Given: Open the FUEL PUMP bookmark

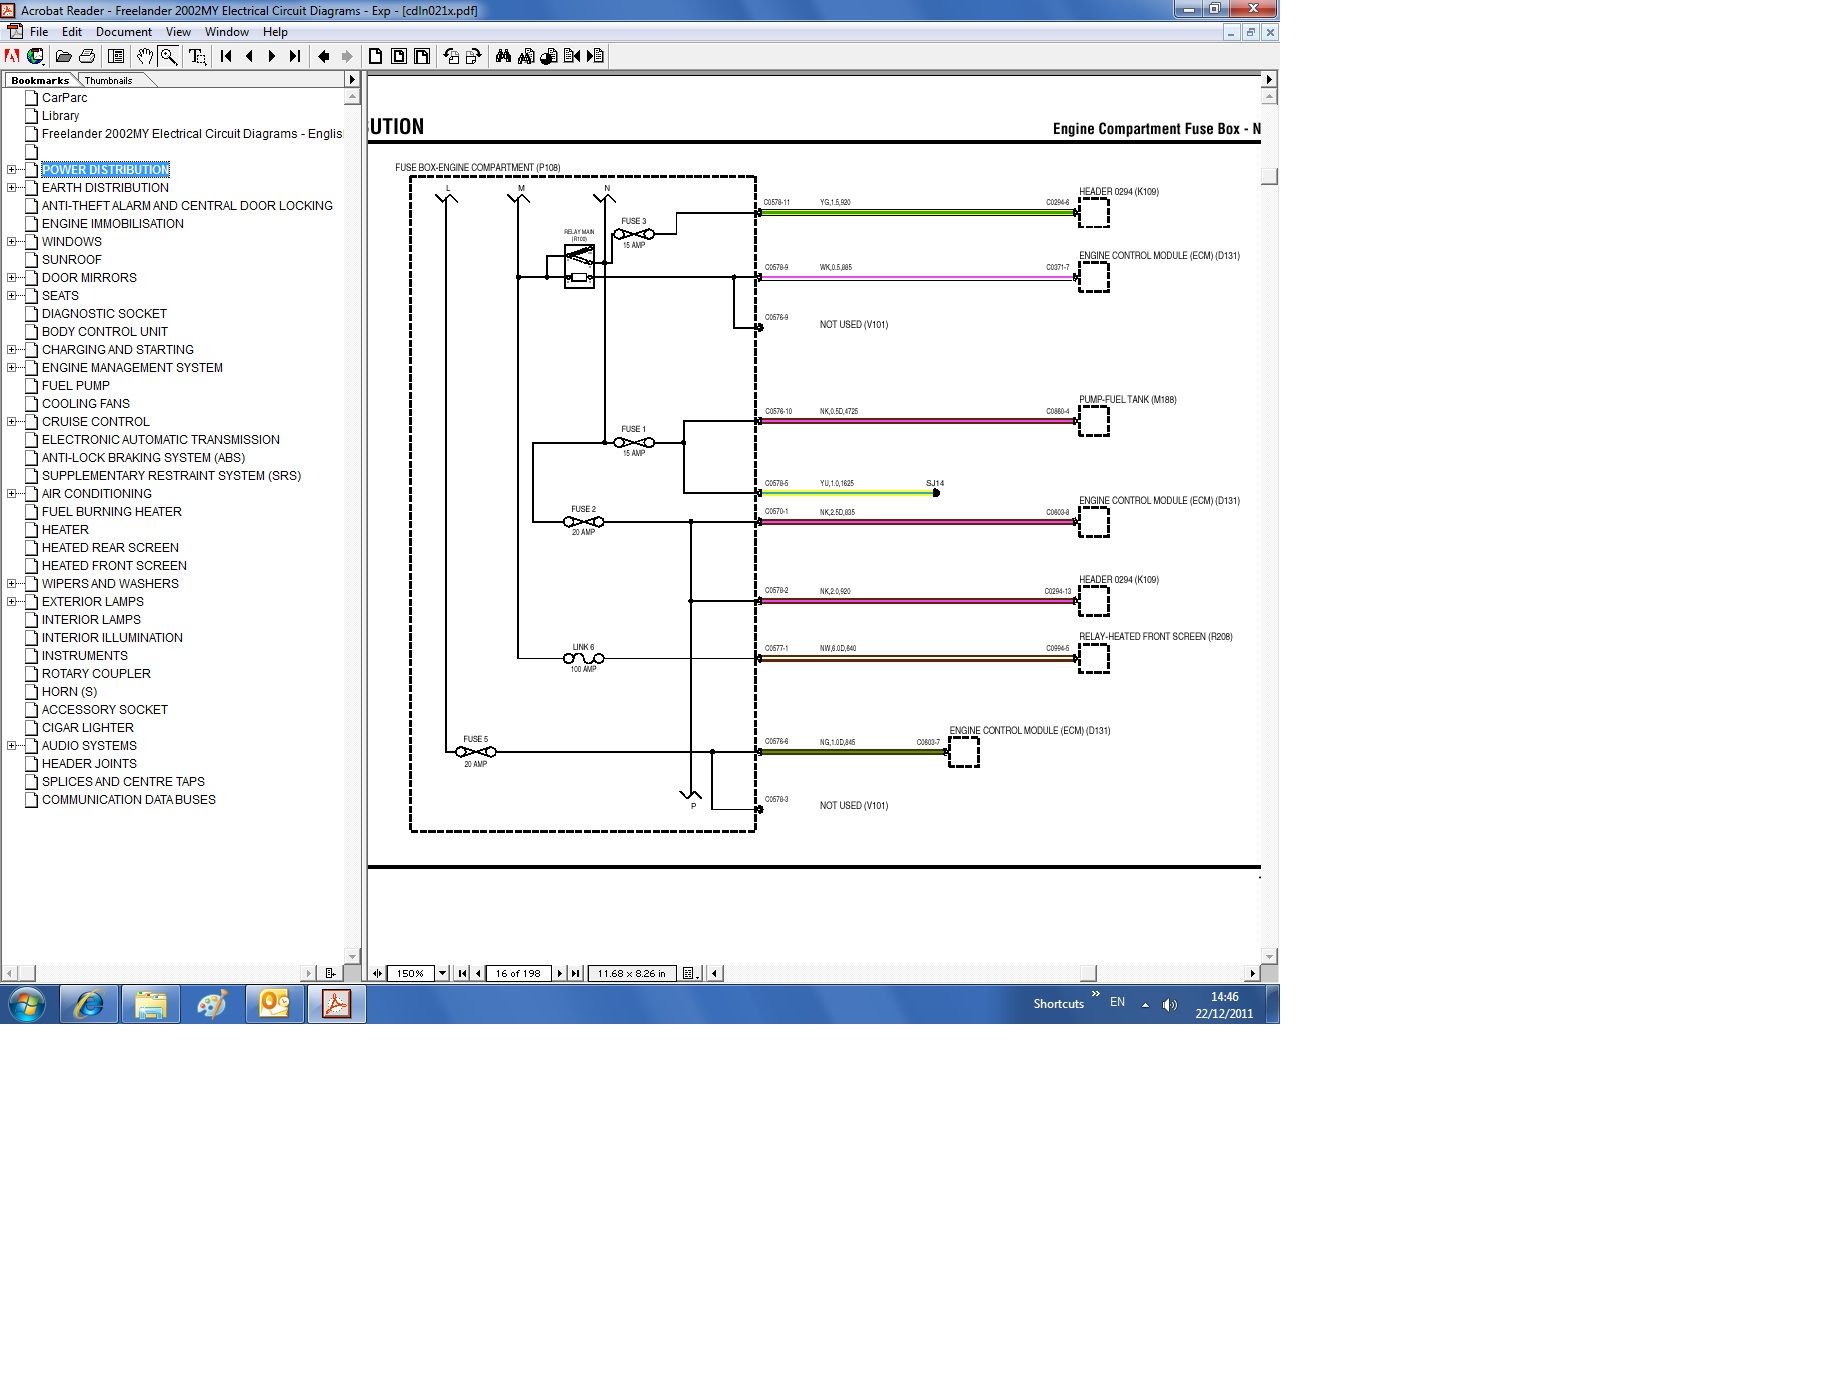Looking at the screenshot, I should 76,386.
